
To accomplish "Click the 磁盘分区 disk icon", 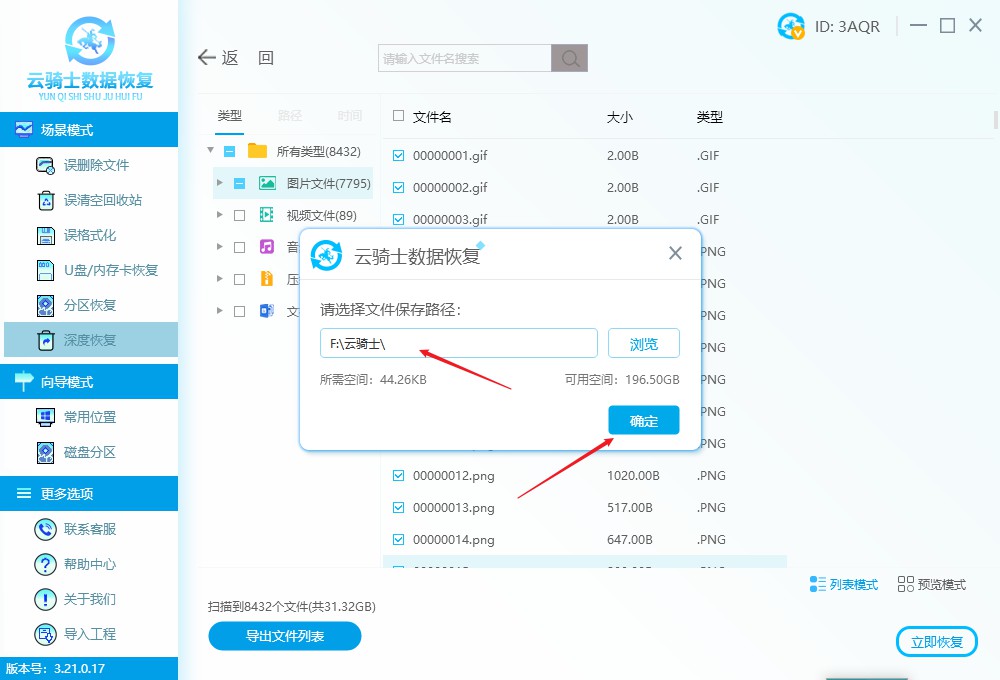I will pyautogui.click(x=46, y=452).
